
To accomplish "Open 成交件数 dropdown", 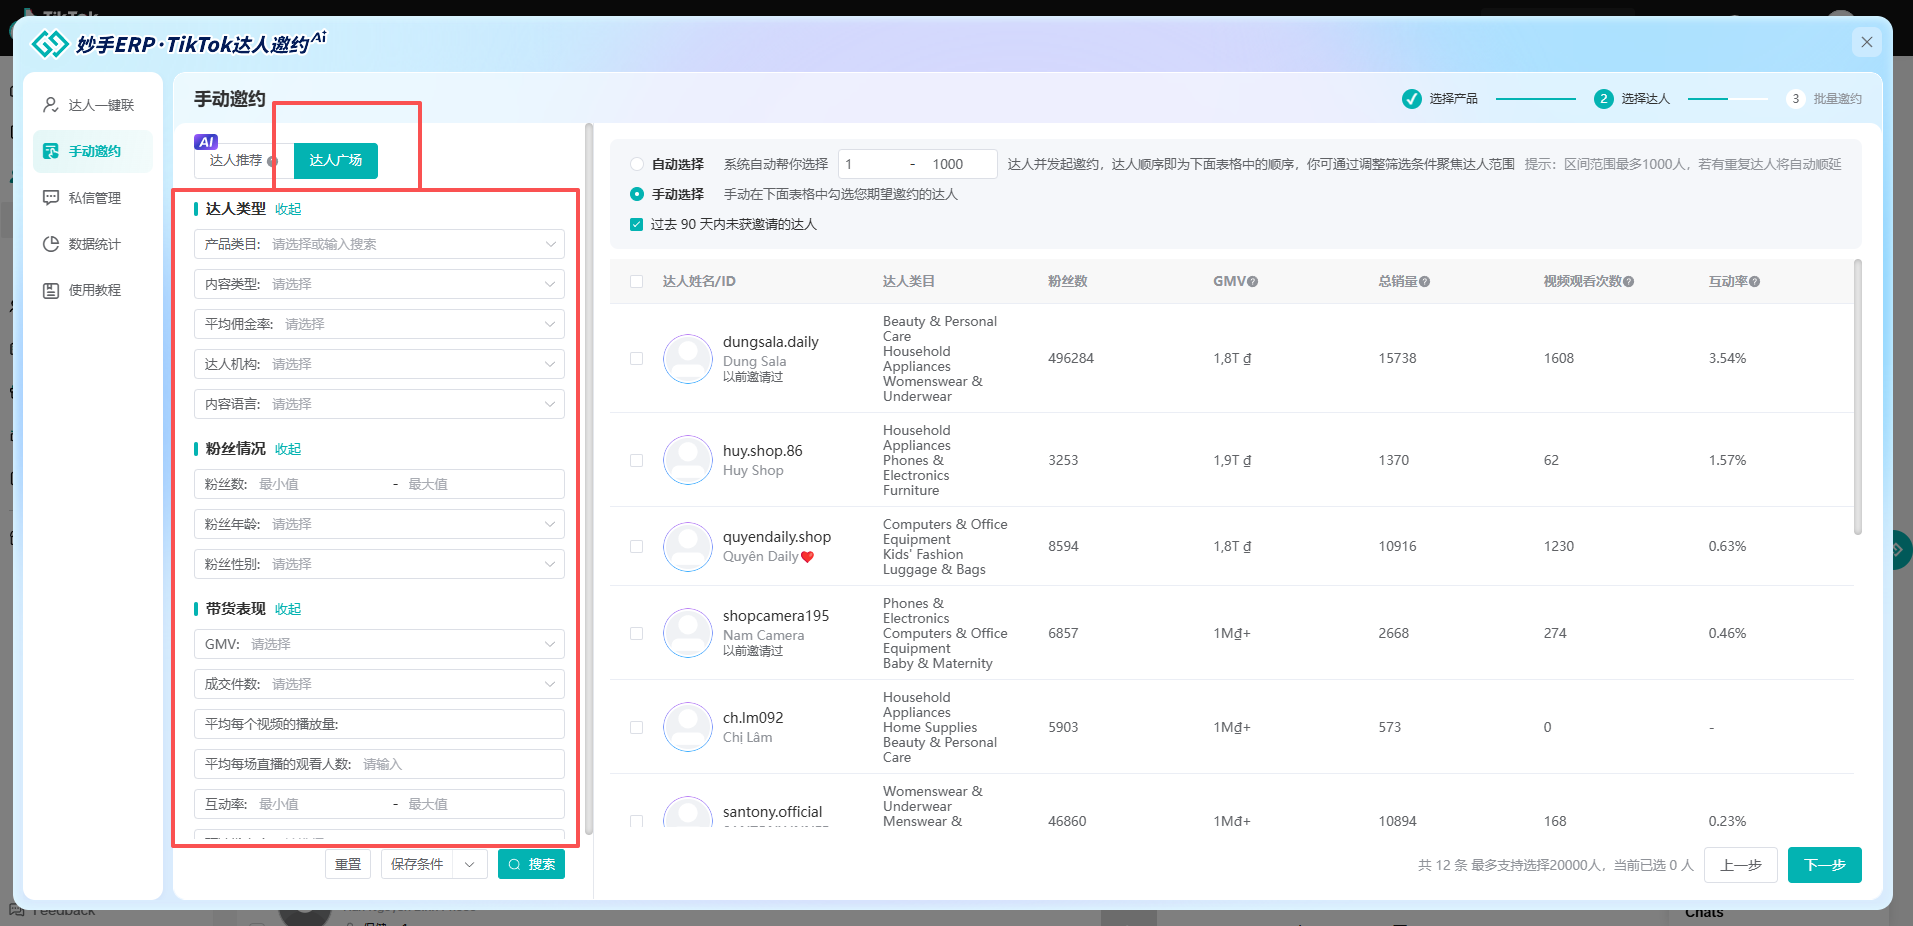I will click(379, 684).
